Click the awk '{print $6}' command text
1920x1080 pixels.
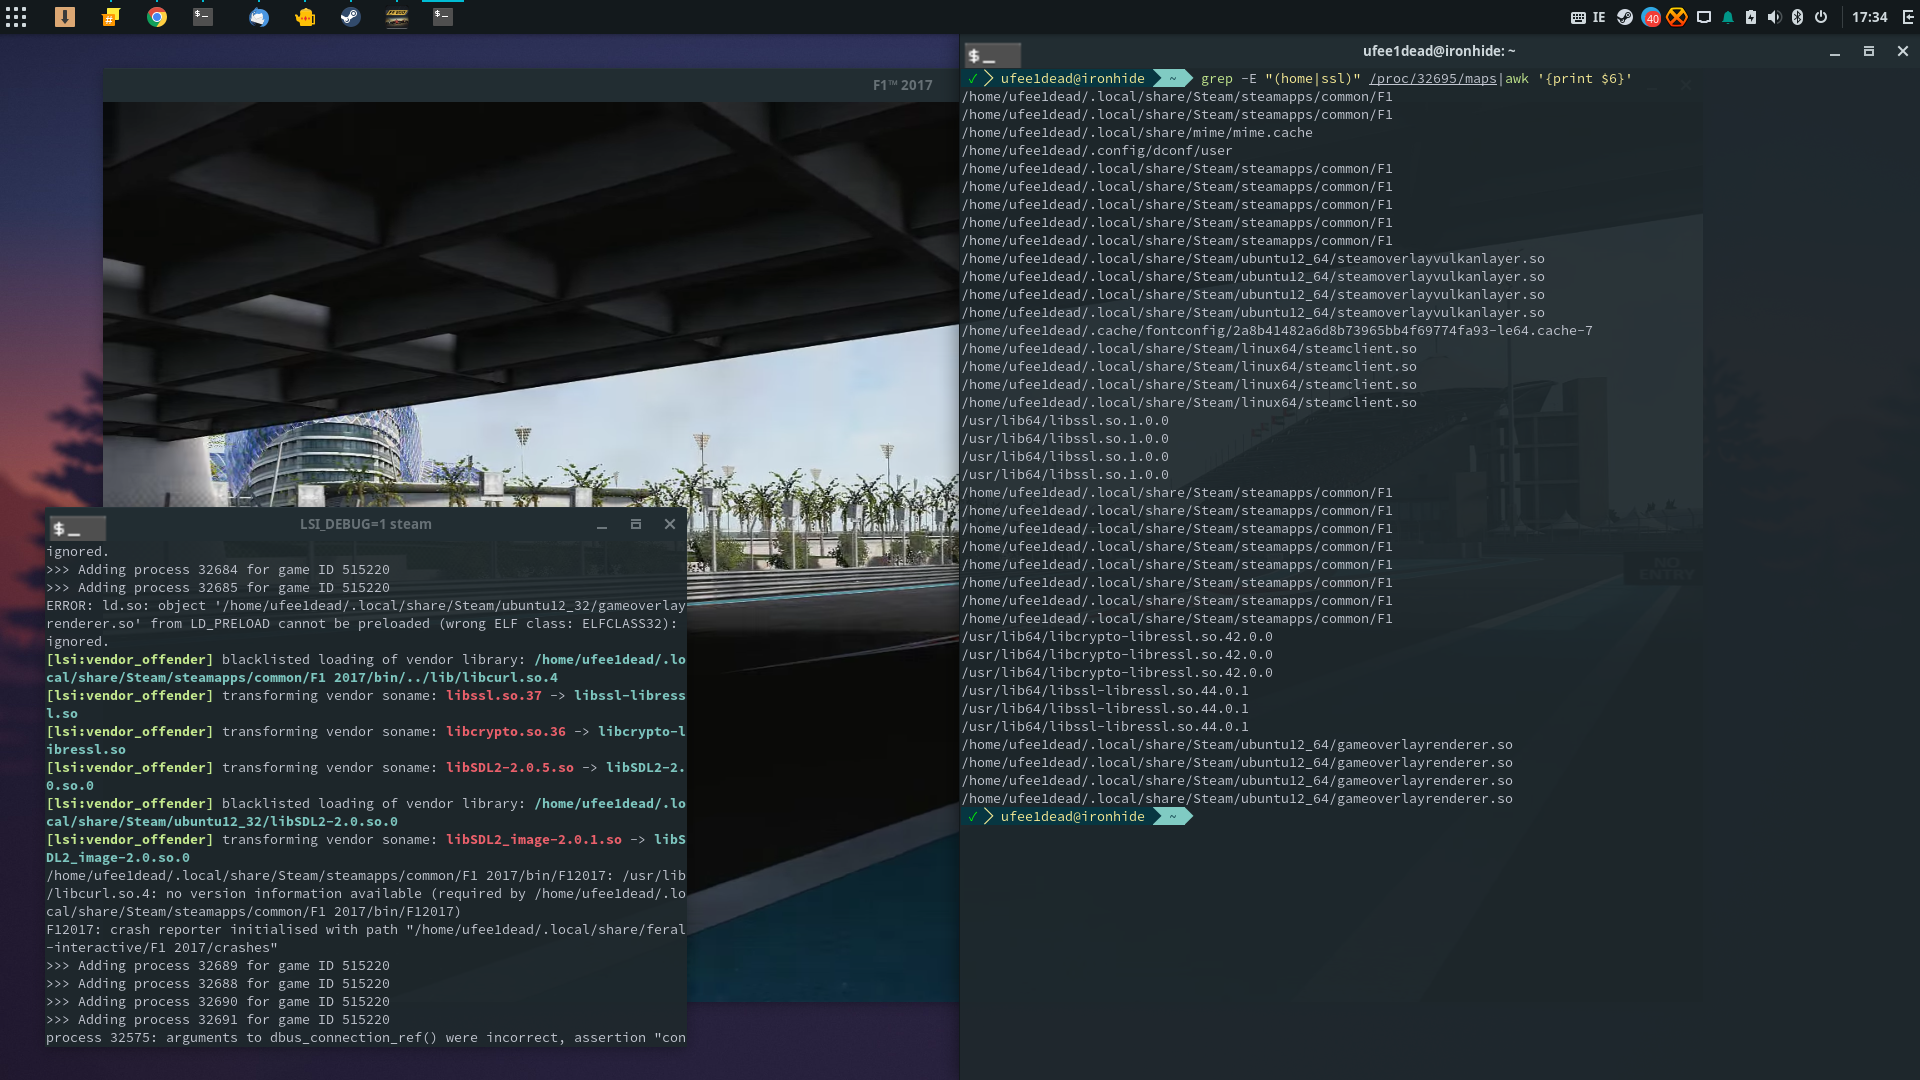coord(1569,79)
